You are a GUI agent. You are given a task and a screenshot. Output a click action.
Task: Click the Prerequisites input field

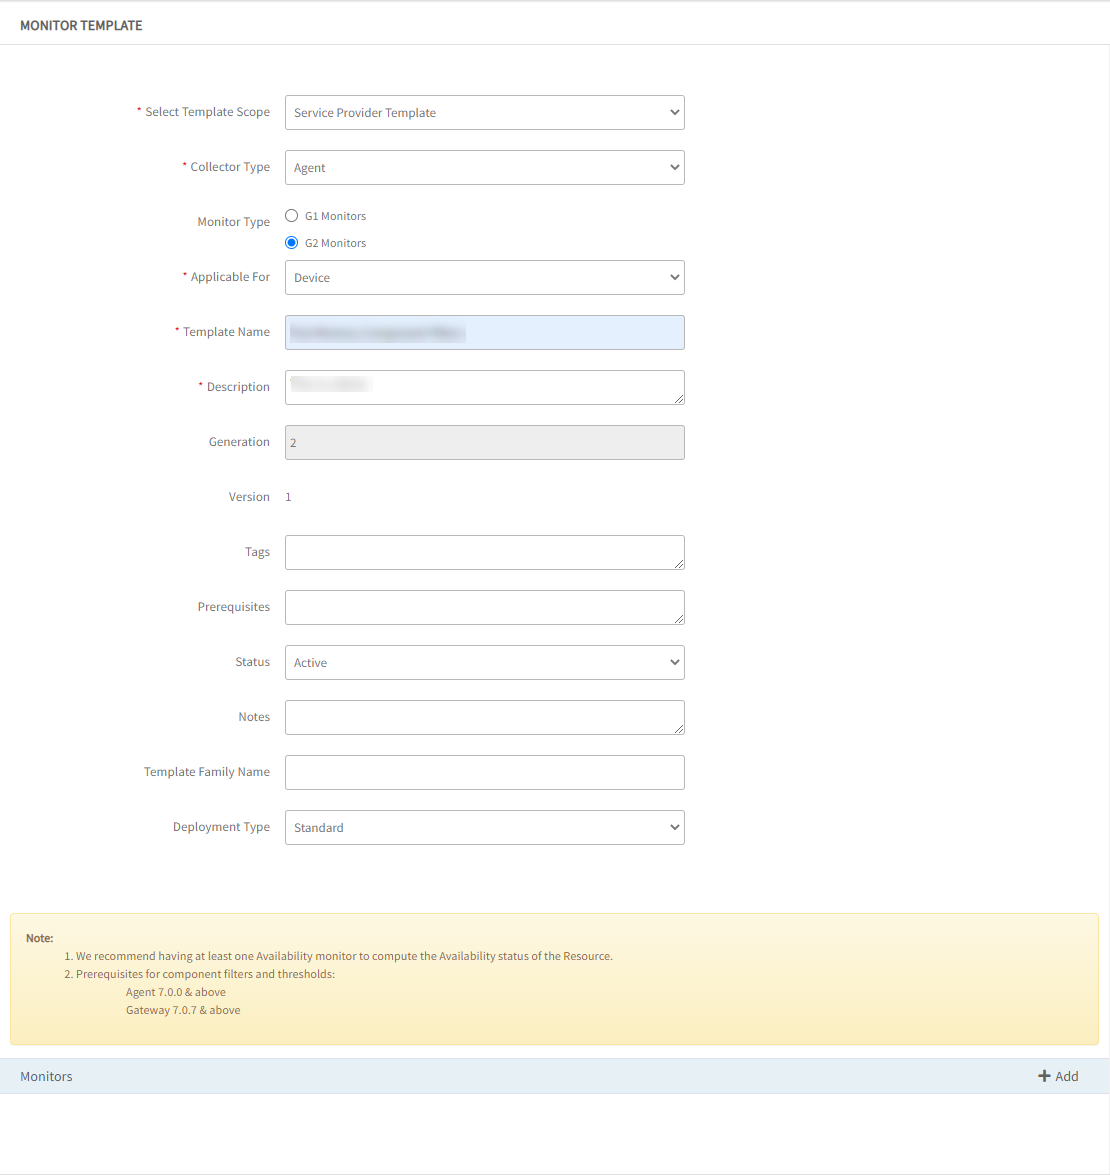pos(484,607)
